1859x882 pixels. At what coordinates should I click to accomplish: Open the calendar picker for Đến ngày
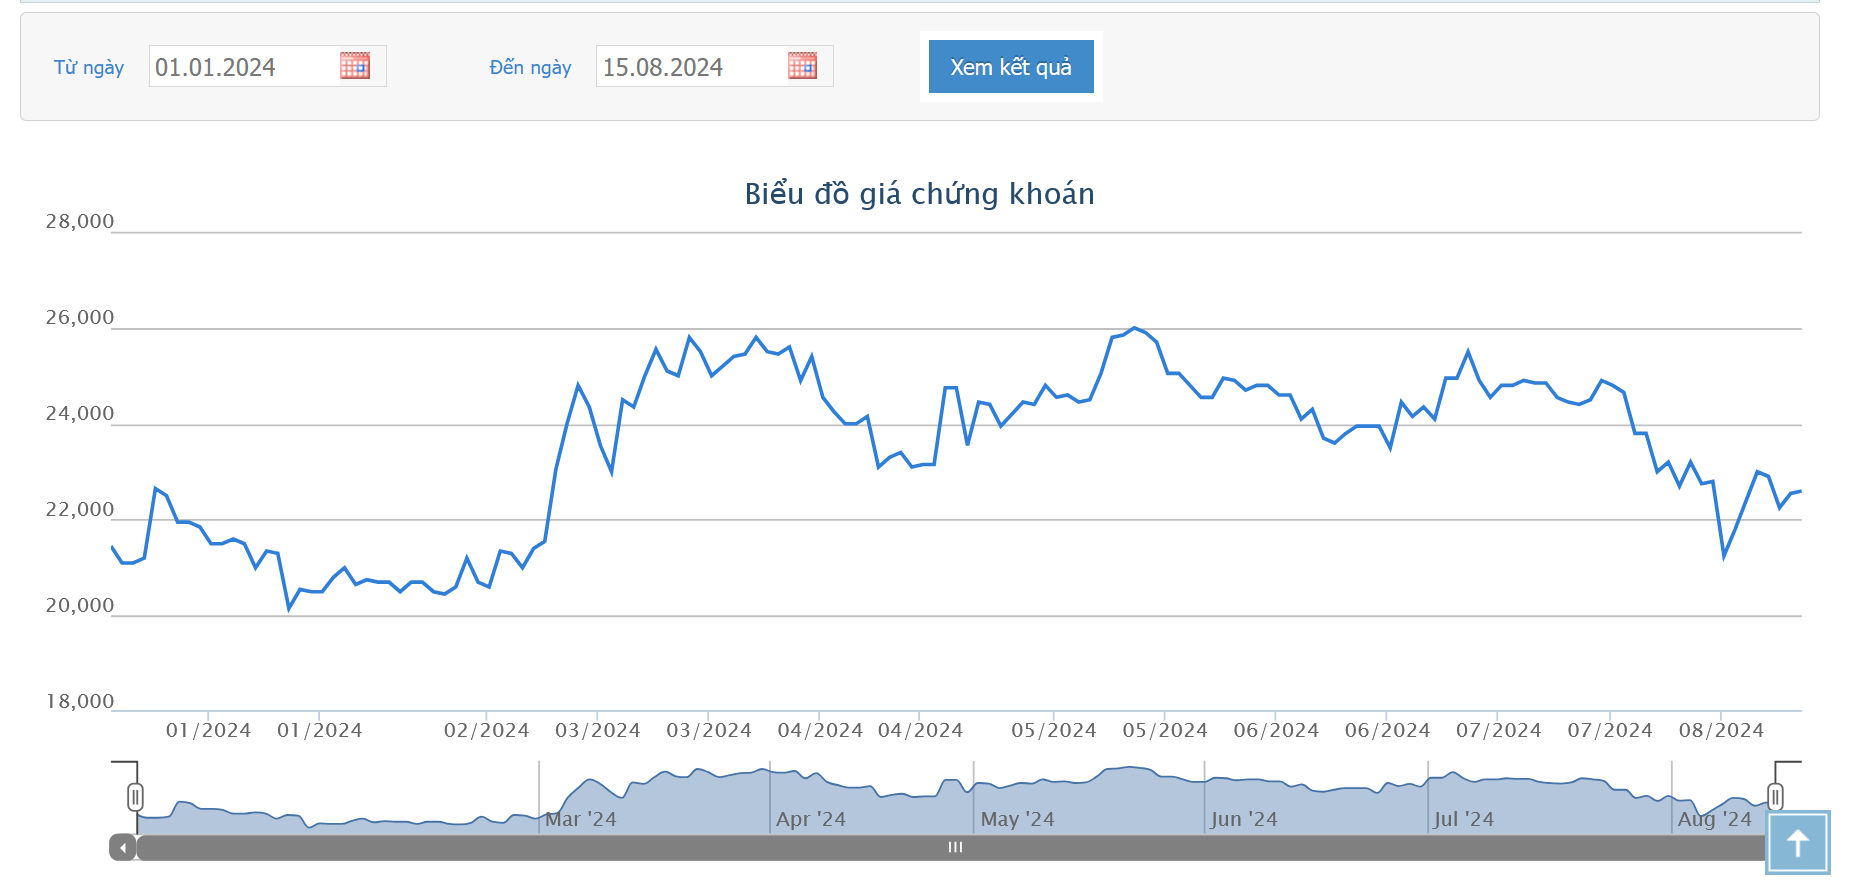[802, 66]
